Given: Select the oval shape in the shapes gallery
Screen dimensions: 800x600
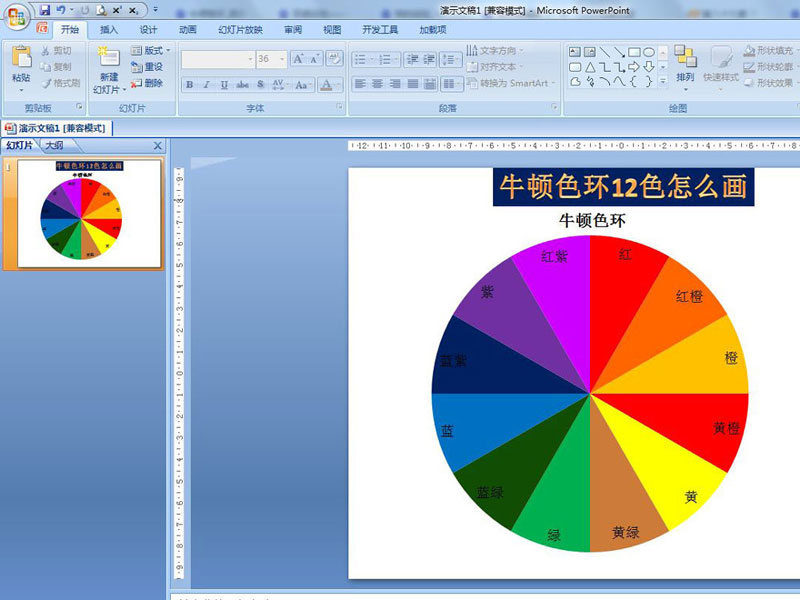Looking at the screenshot, I should [x=649, y=52].
